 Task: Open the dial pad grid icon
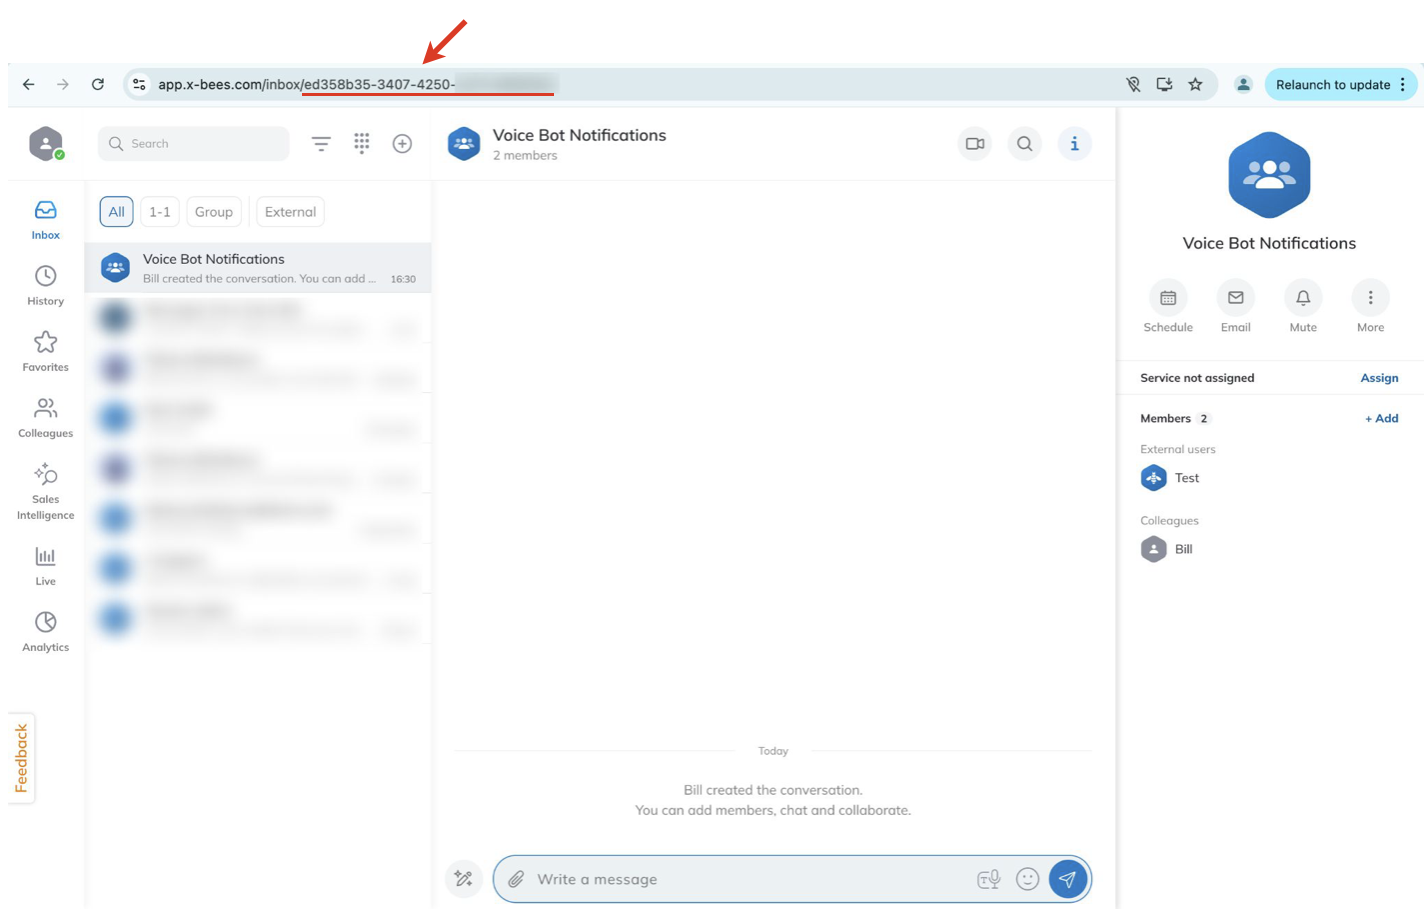(362, 144)
